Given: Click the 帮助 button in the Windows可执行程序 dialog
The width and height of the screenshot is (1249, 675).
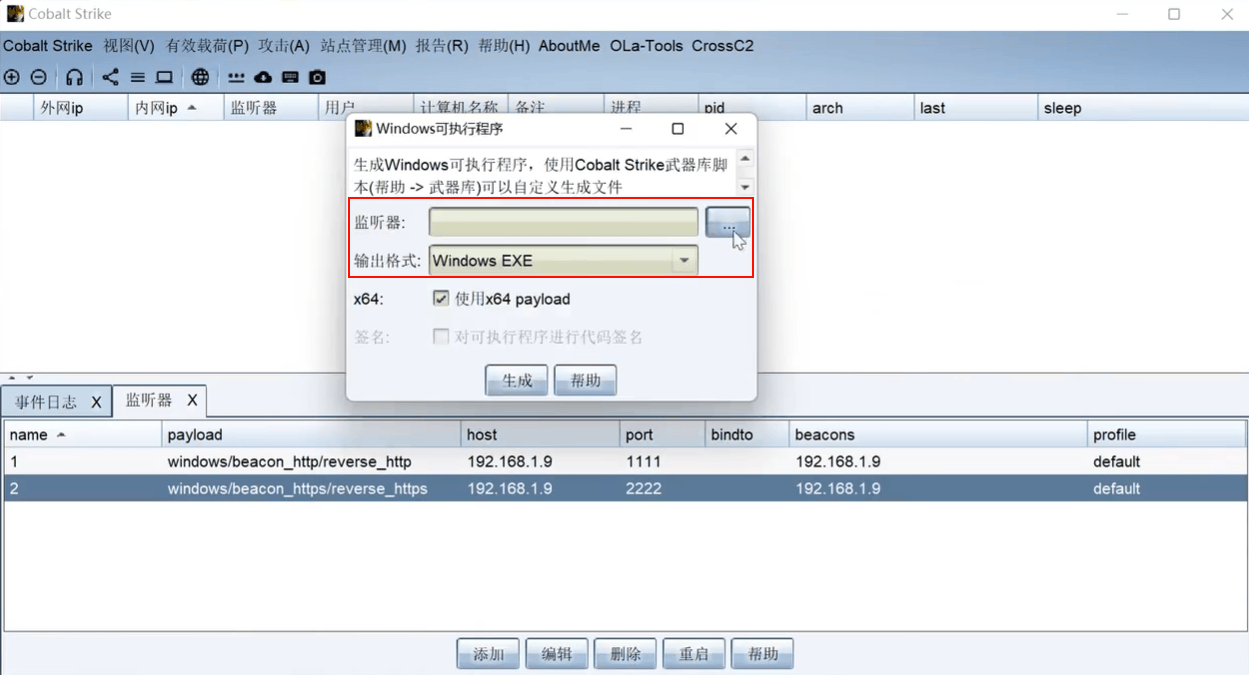Looking at the screenshot, I should click(x=585, y=380).
